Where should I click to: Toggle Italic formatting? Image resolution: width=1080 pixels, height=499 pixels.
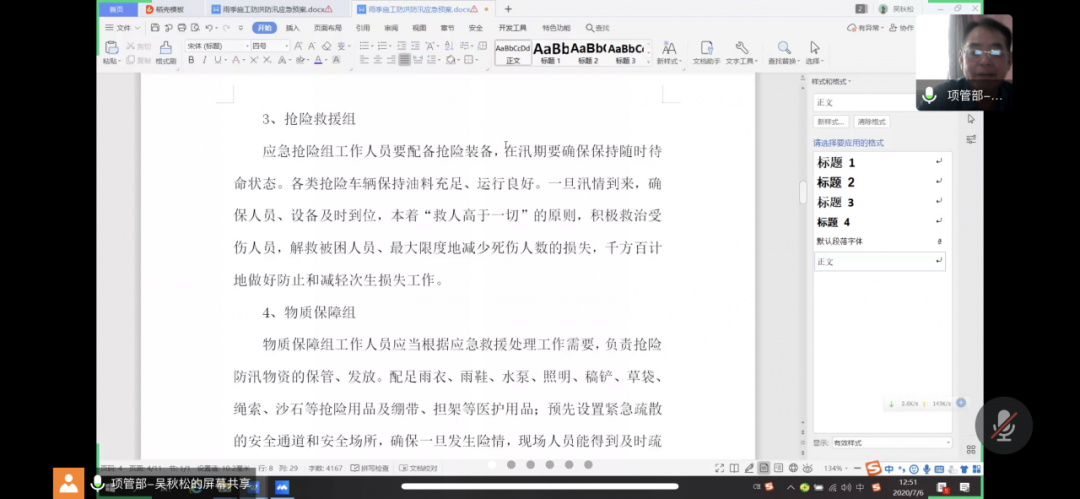click(205, 60)
